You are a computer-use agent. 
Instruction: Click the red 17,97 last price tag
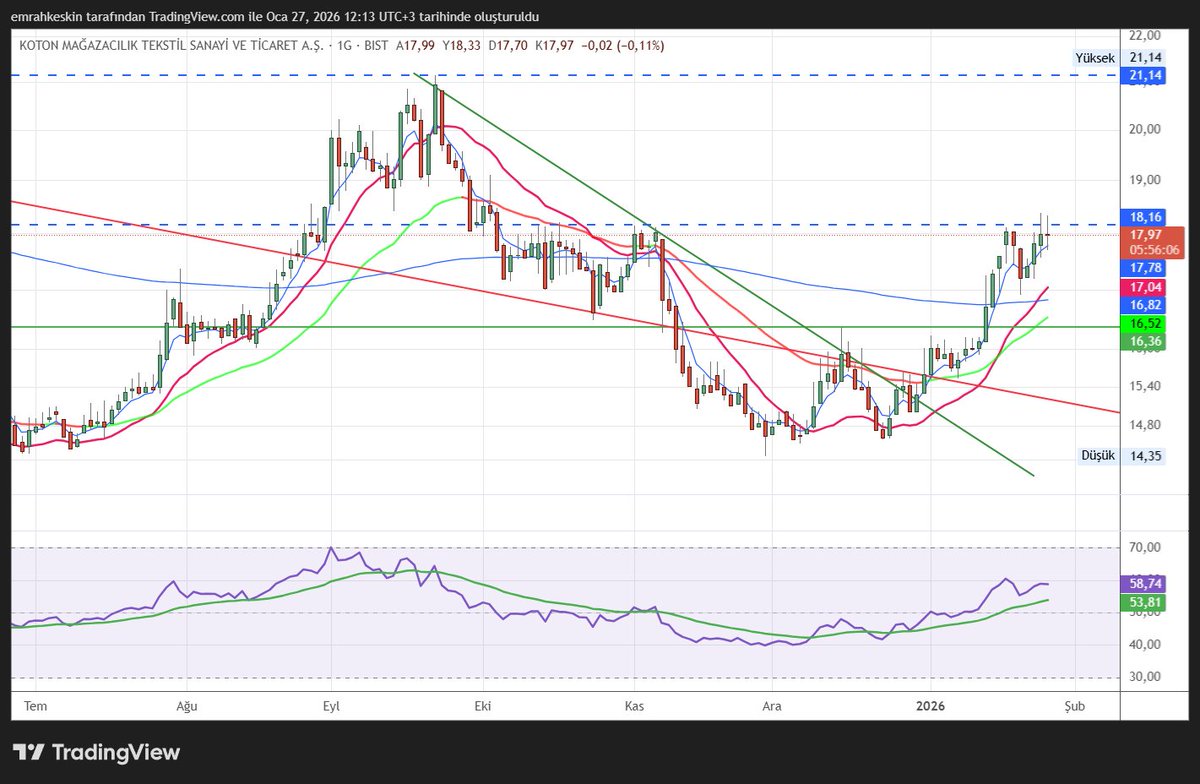click(x=1146, y=234)
